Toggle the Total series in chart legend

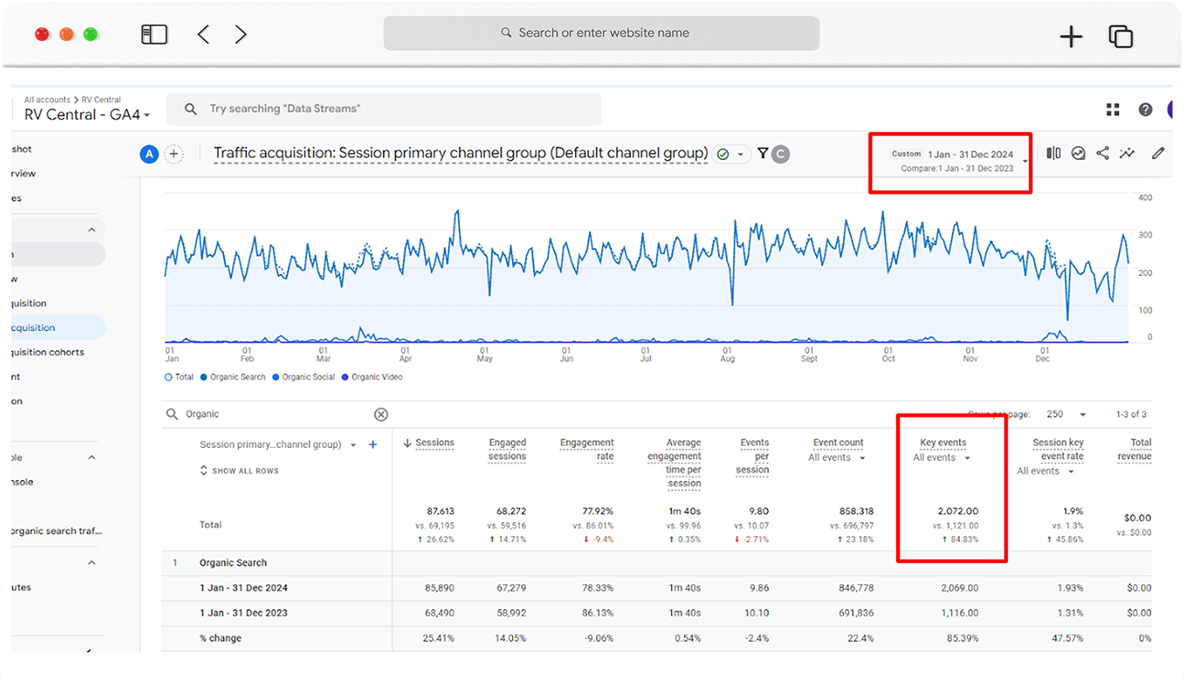(179, 377)
